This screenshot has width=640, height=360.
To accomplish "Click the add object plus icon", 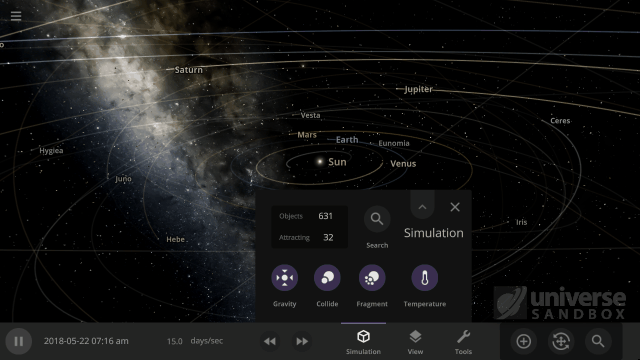I will pyautogui.click(x=523, y=341).
